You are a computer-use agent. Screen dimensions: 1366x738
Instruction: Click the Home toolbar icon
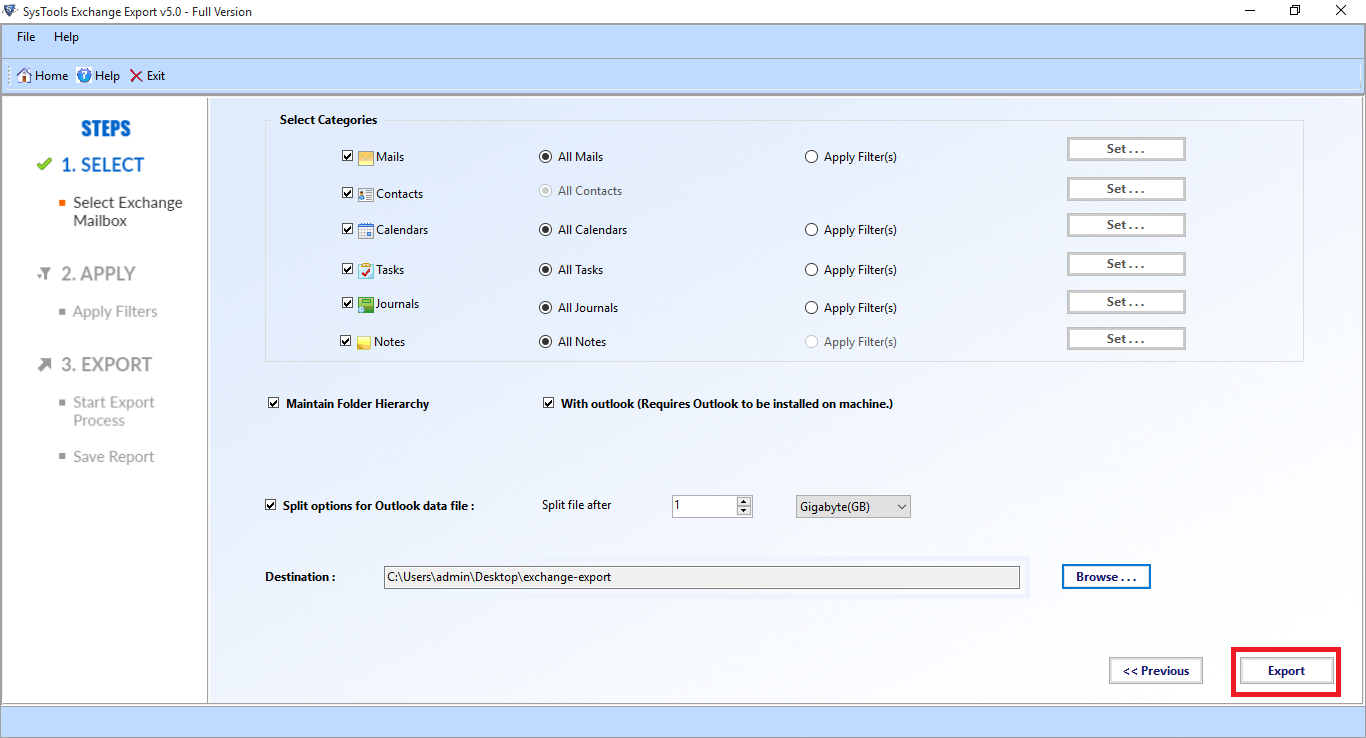24,76
